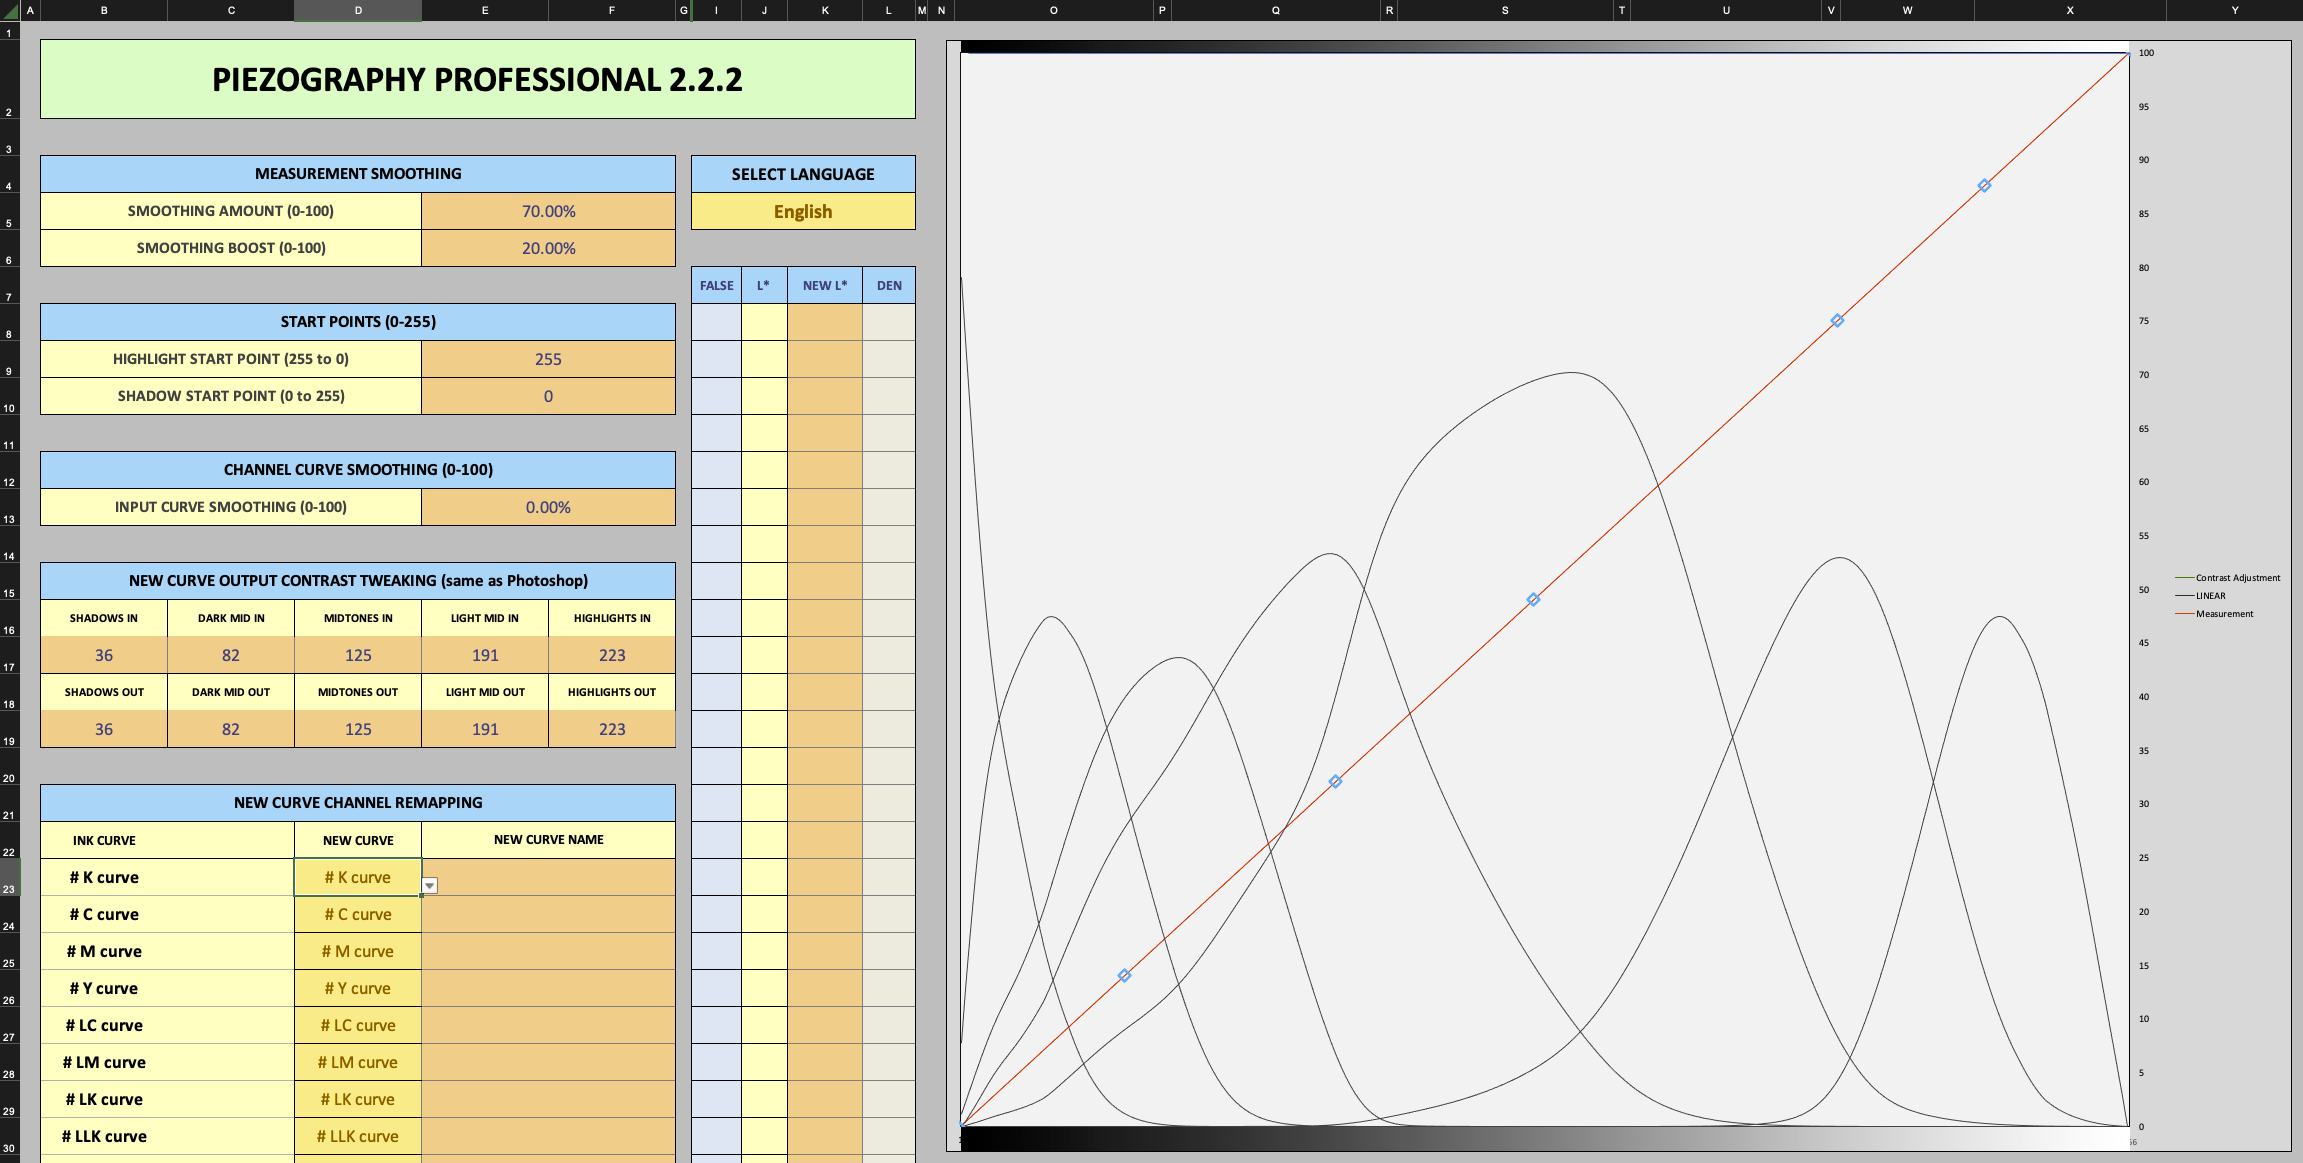The image size is (2303, 1163).
Task: Select Highlights Out value 223
Action: pos(612,729)
